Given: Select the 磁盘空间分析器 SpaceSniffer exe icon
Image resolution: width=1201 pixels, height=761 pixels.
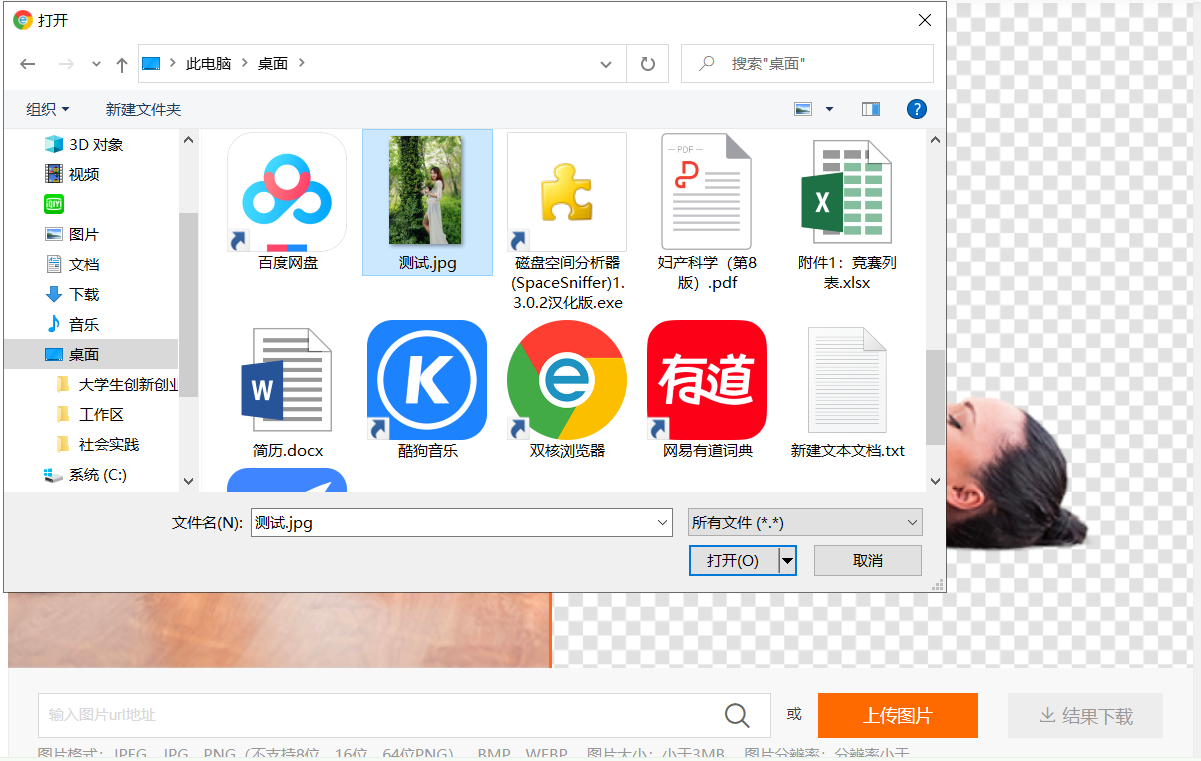Looking at the screenshot, I should pyautogui.click(x=567, y=192).
